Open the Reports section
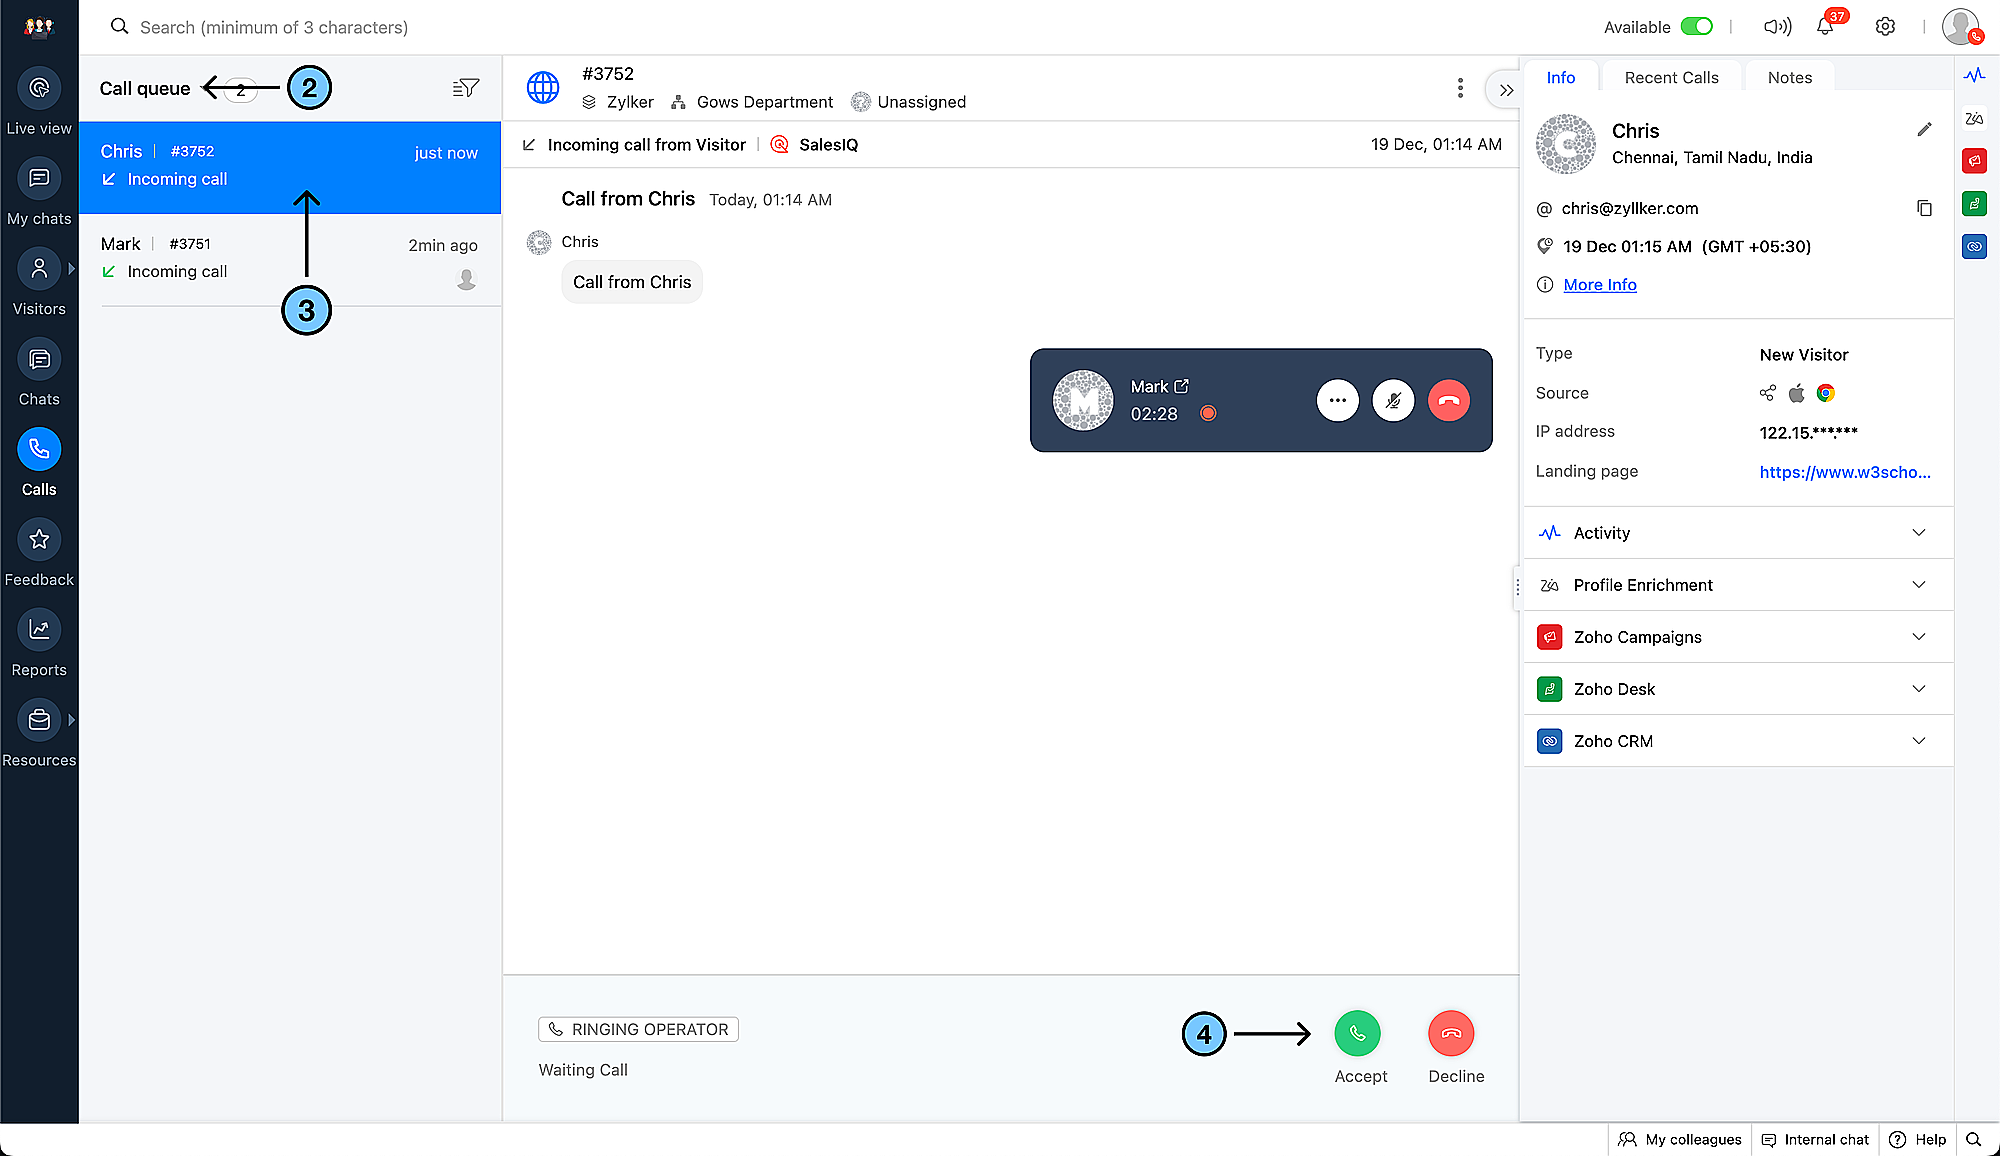 coord(39,631)
